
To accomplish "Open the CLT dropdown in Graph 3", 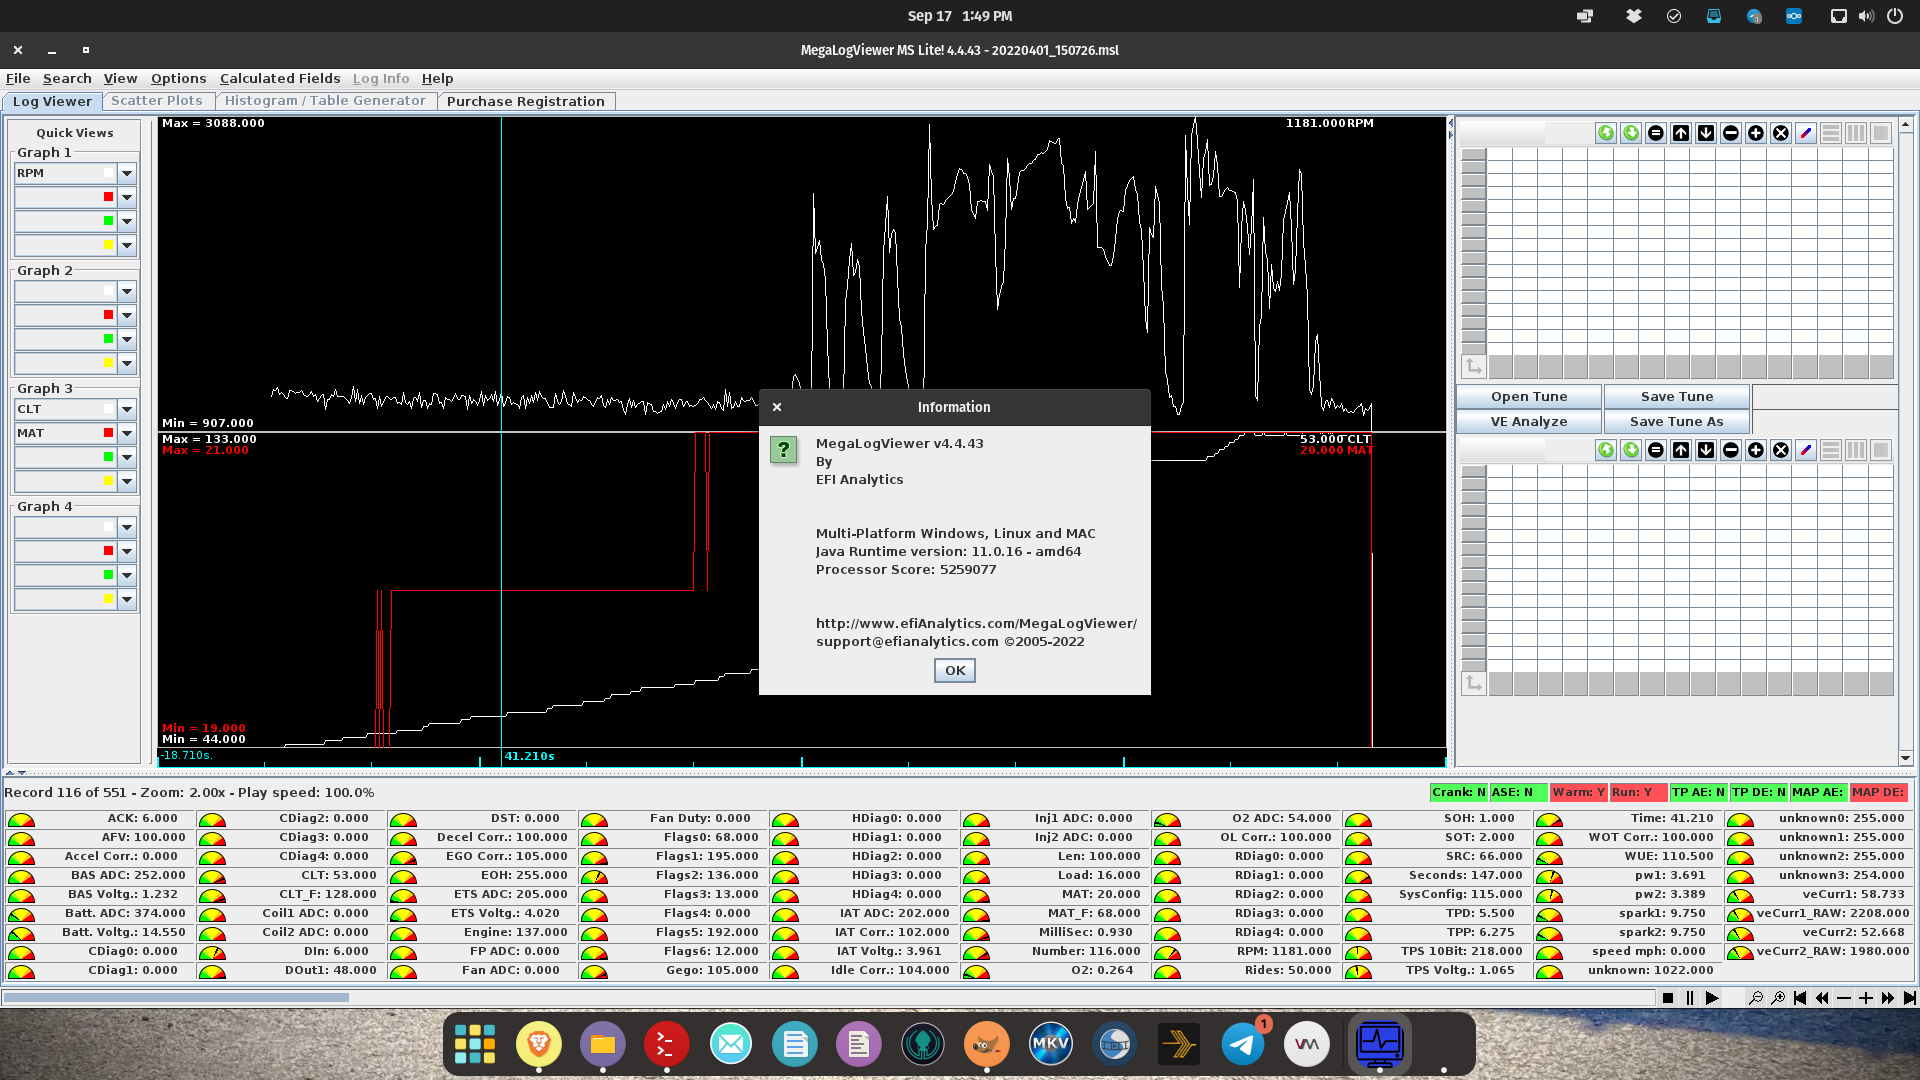I will coord(126,409).
